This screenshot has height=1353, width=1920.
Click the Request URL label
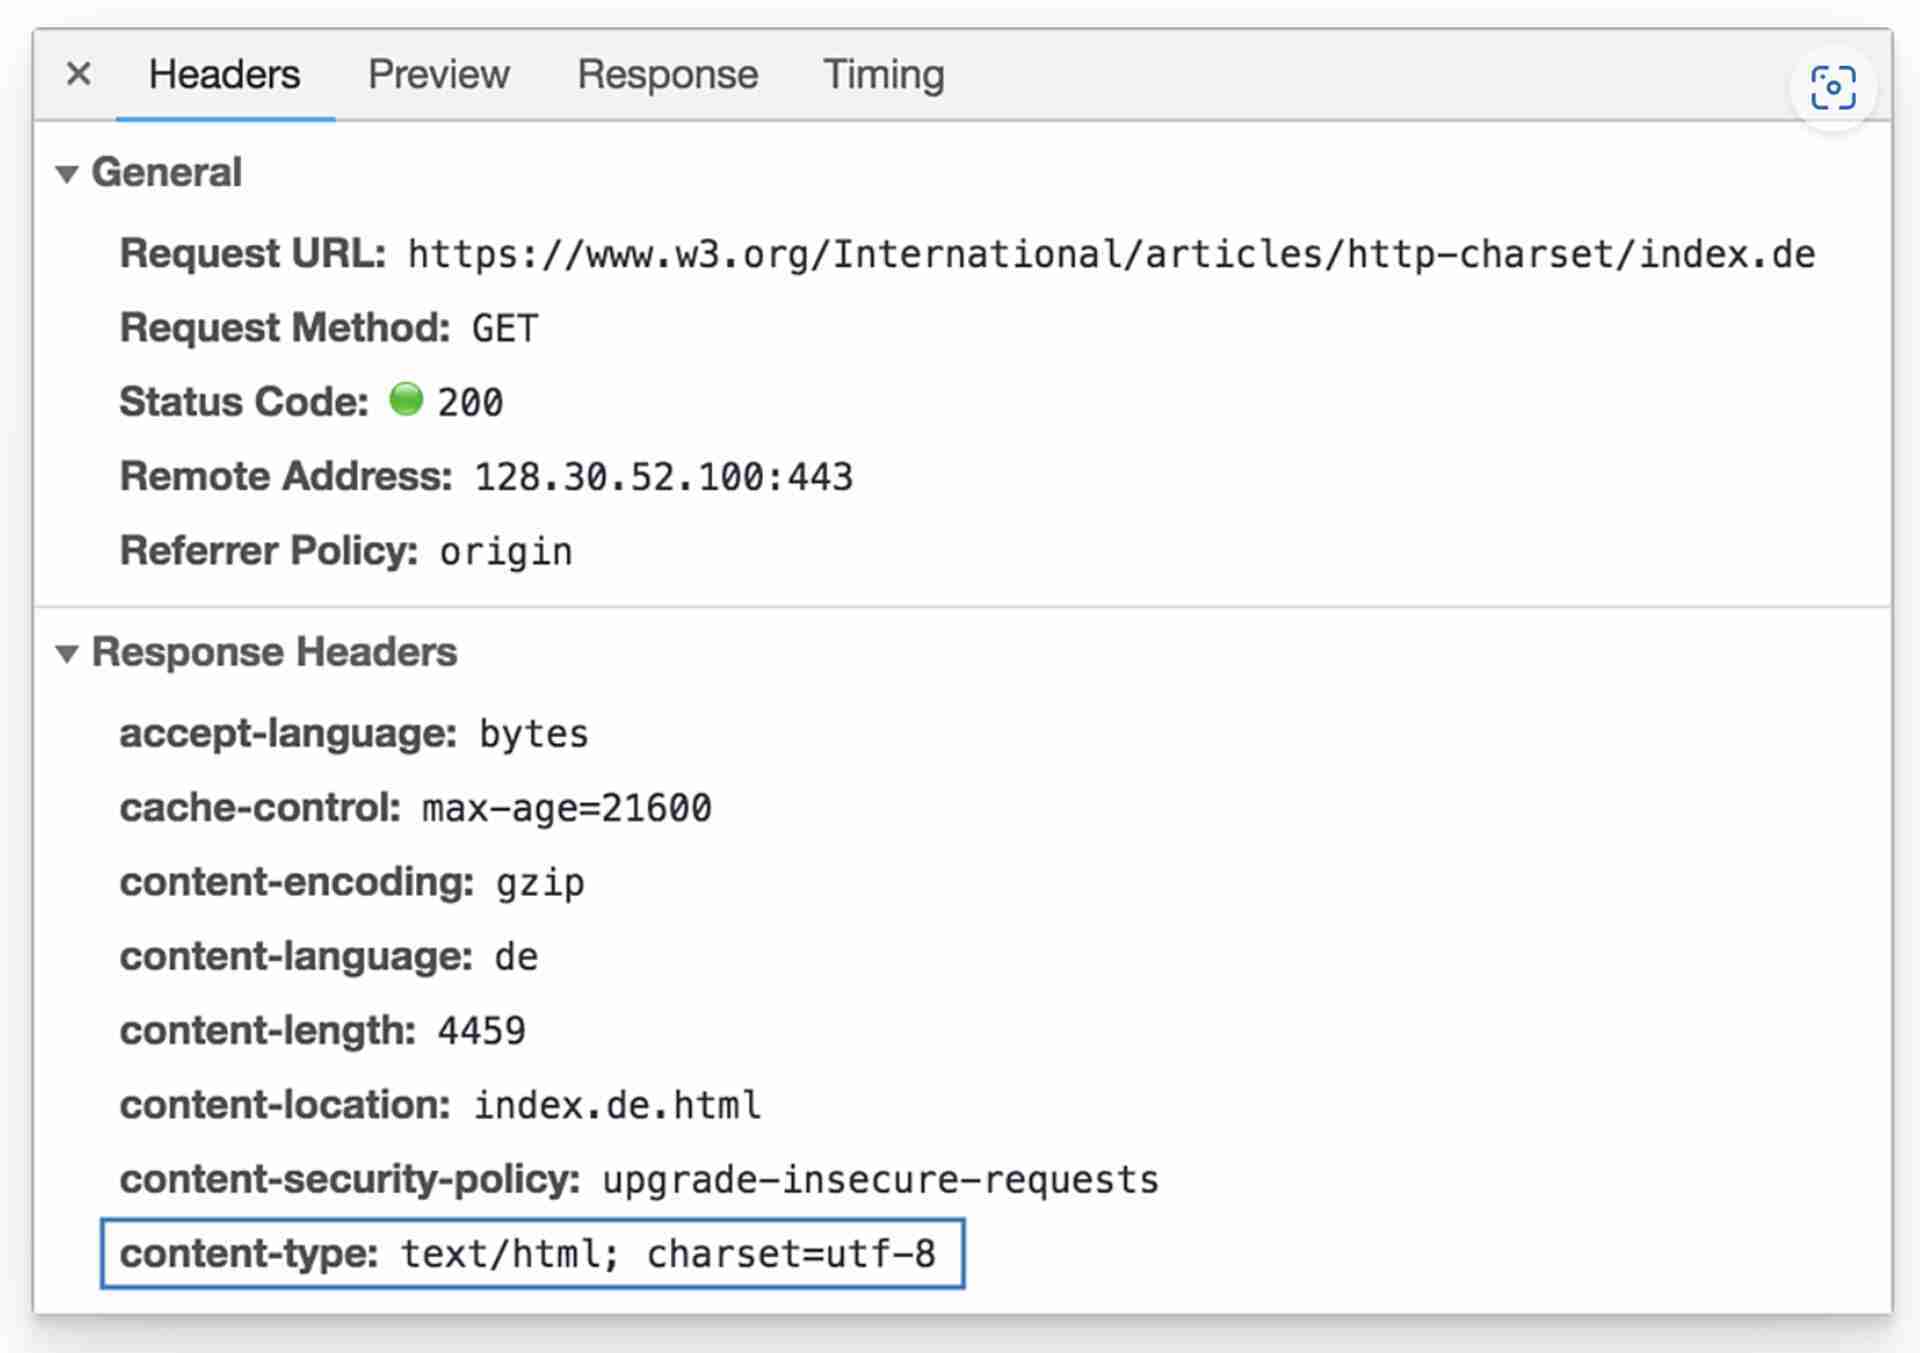click(x=253, y=254)
